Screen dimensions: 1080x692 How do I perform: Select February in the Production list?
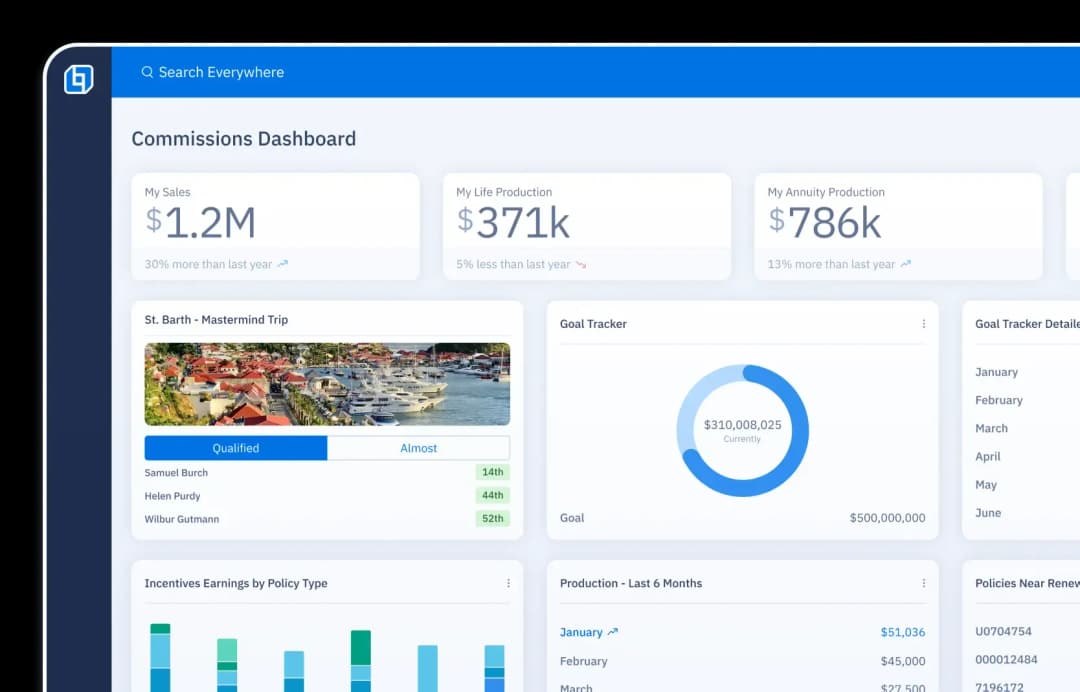tap(583, 661)
